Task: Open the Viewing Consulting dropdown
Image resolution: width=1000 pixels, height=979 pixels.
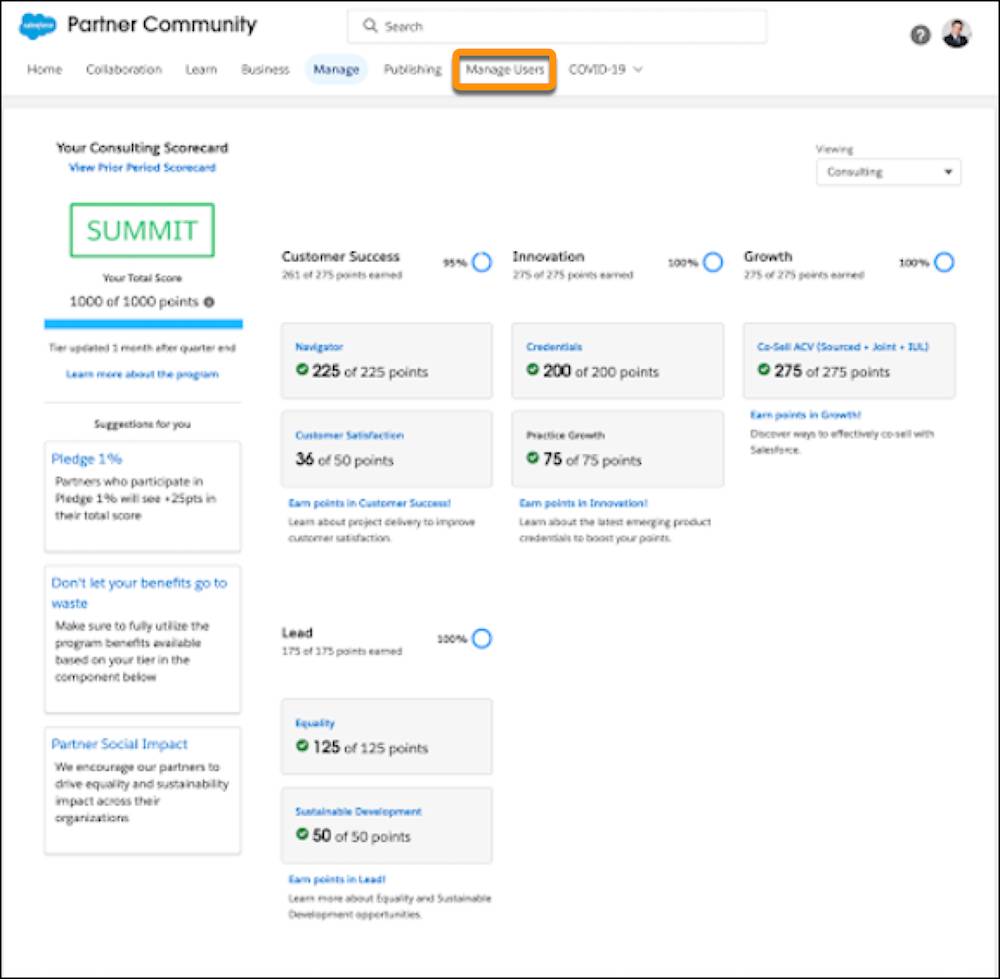Action: 888,172
